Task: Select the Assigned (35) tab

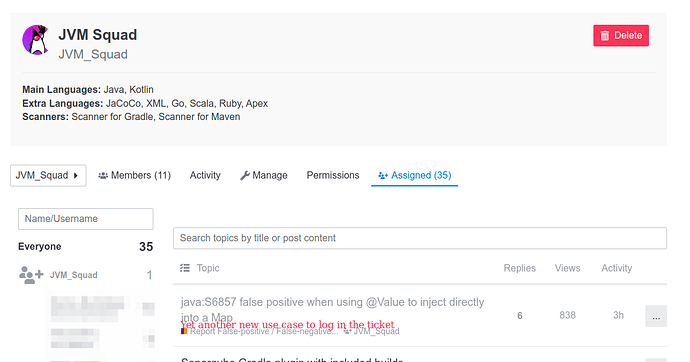Action: point(415,176)
